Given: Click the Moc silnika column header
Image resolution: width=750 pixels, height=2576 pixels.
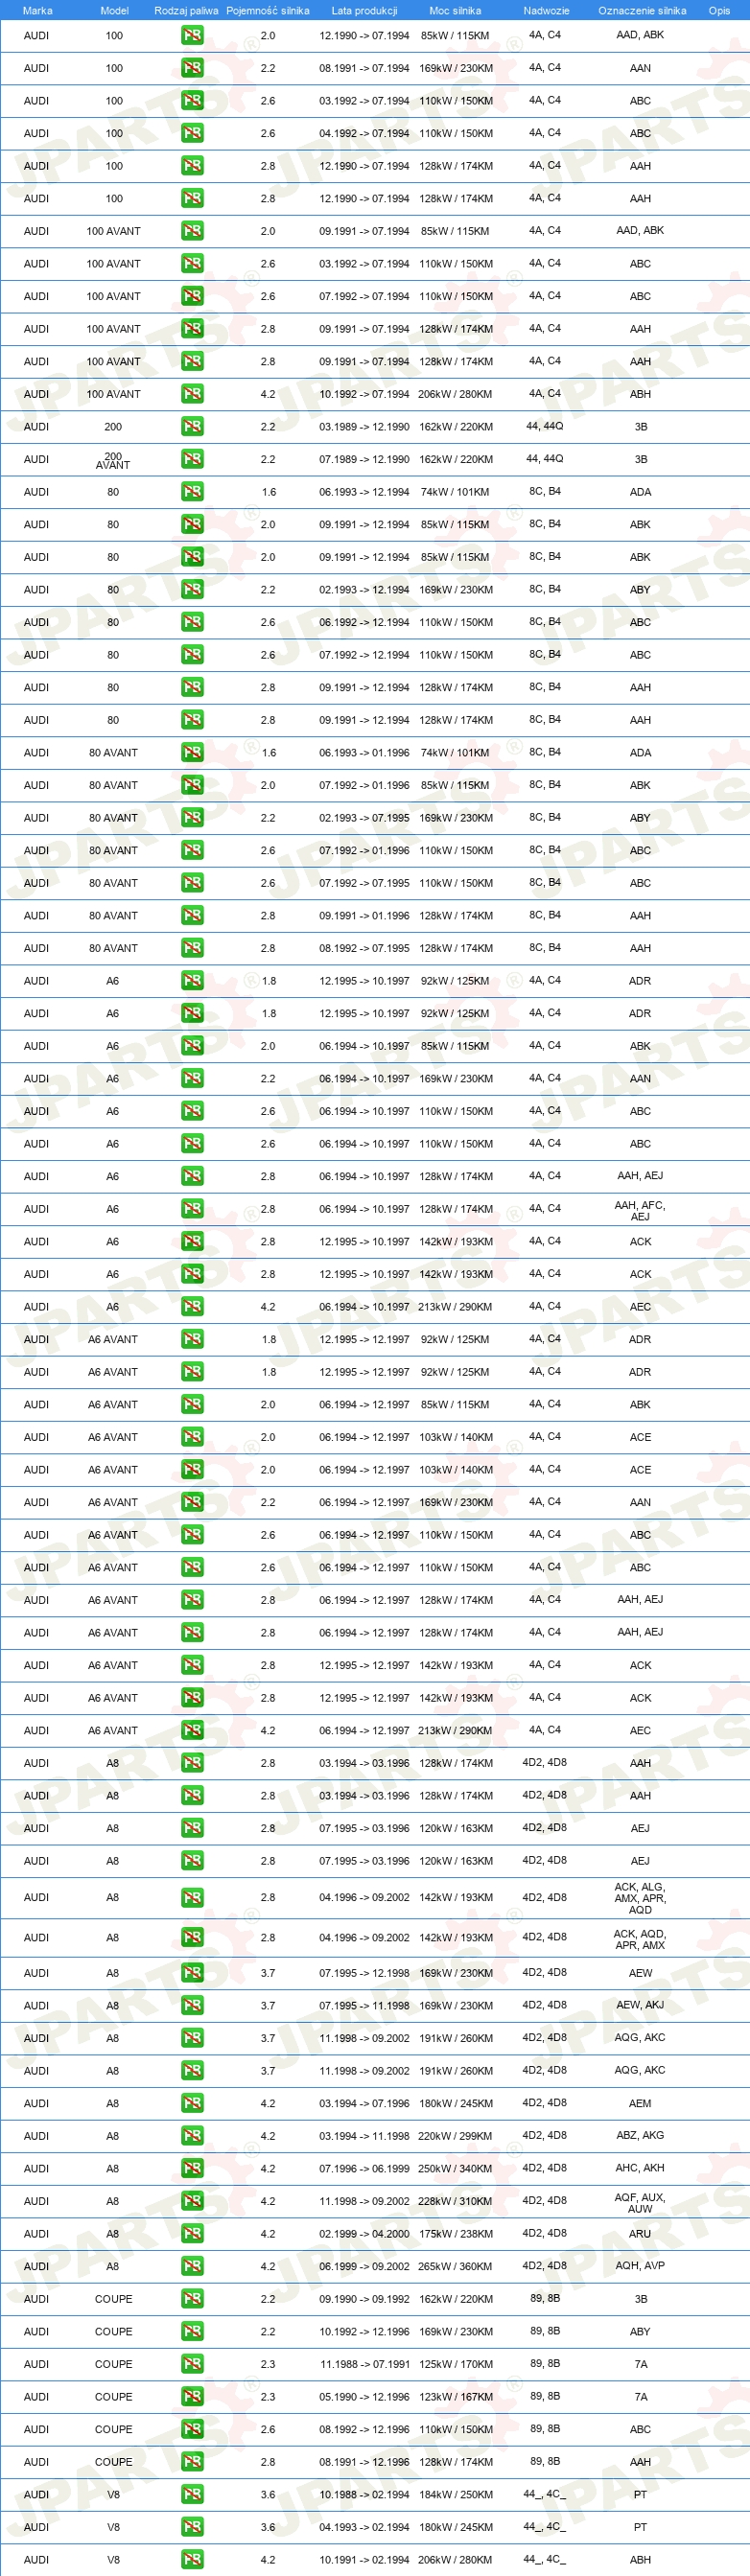Looking at the screenshot, I should 455,11.
